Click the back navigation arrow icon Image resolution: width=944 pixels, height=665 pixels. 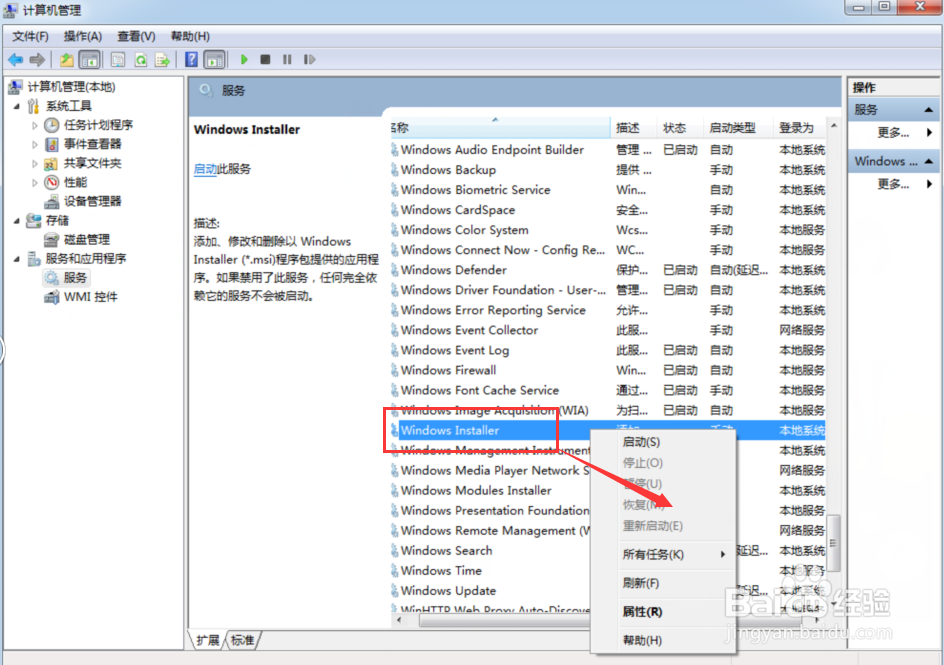[x=15, y=59]
